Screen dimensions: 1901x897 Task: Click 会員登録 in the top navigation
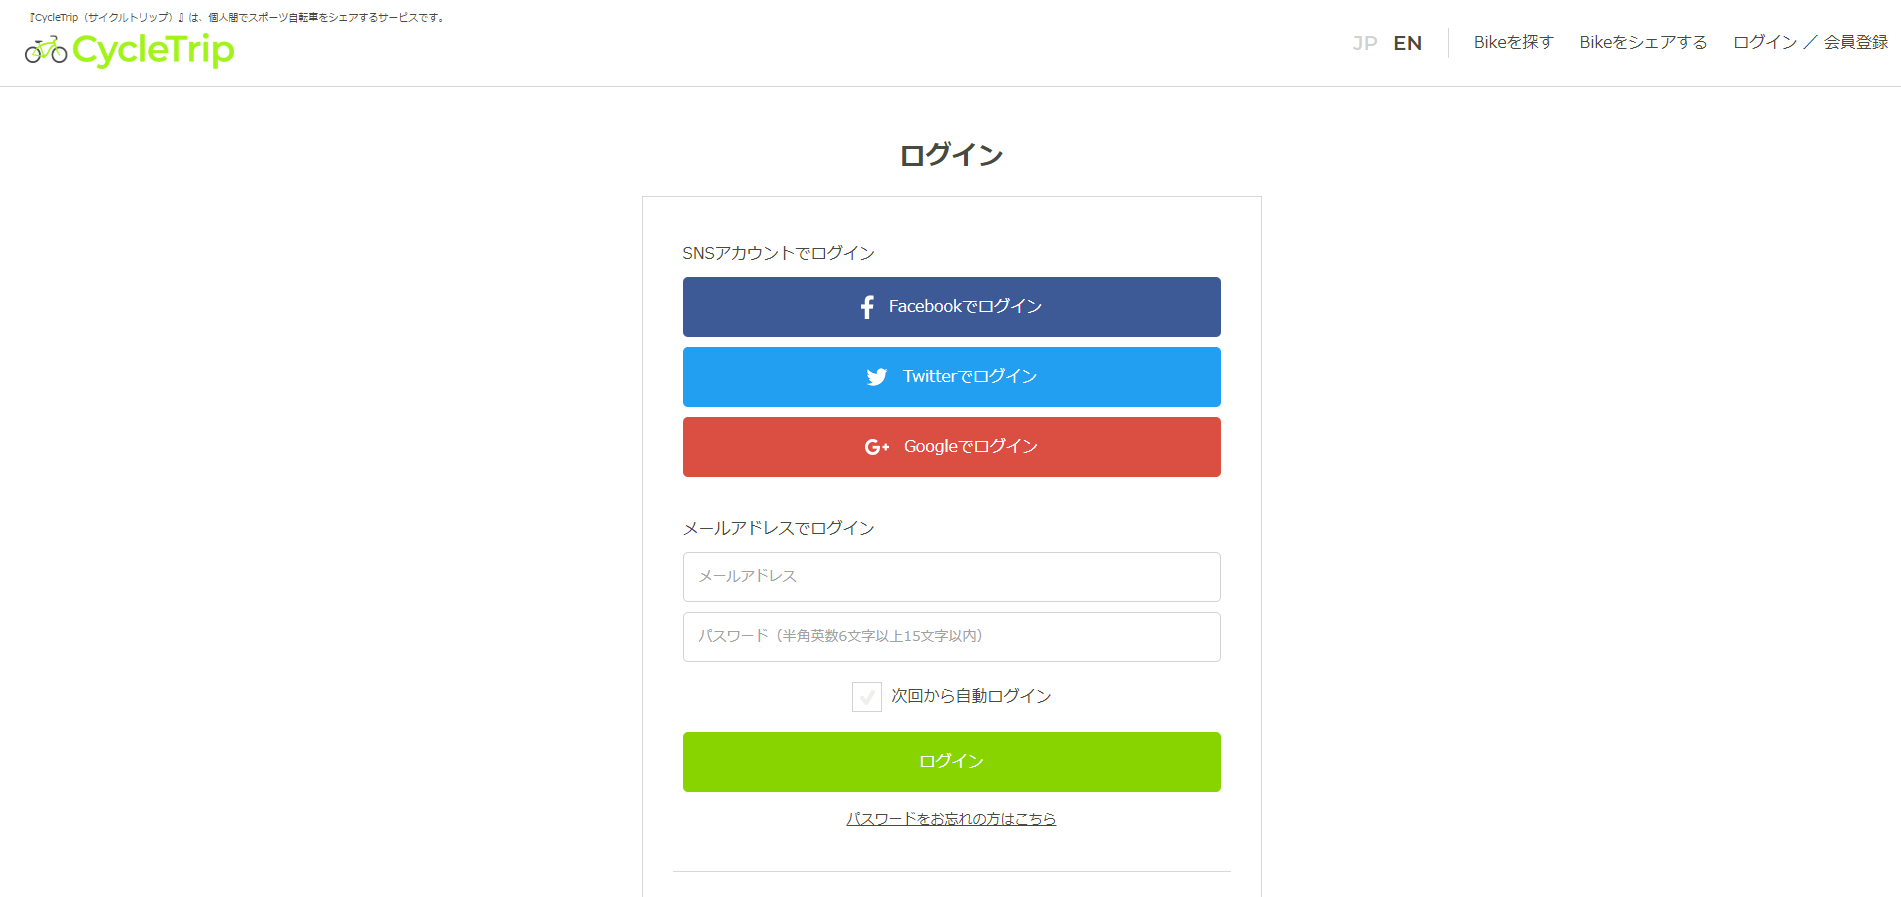(x=1856, y=42)
